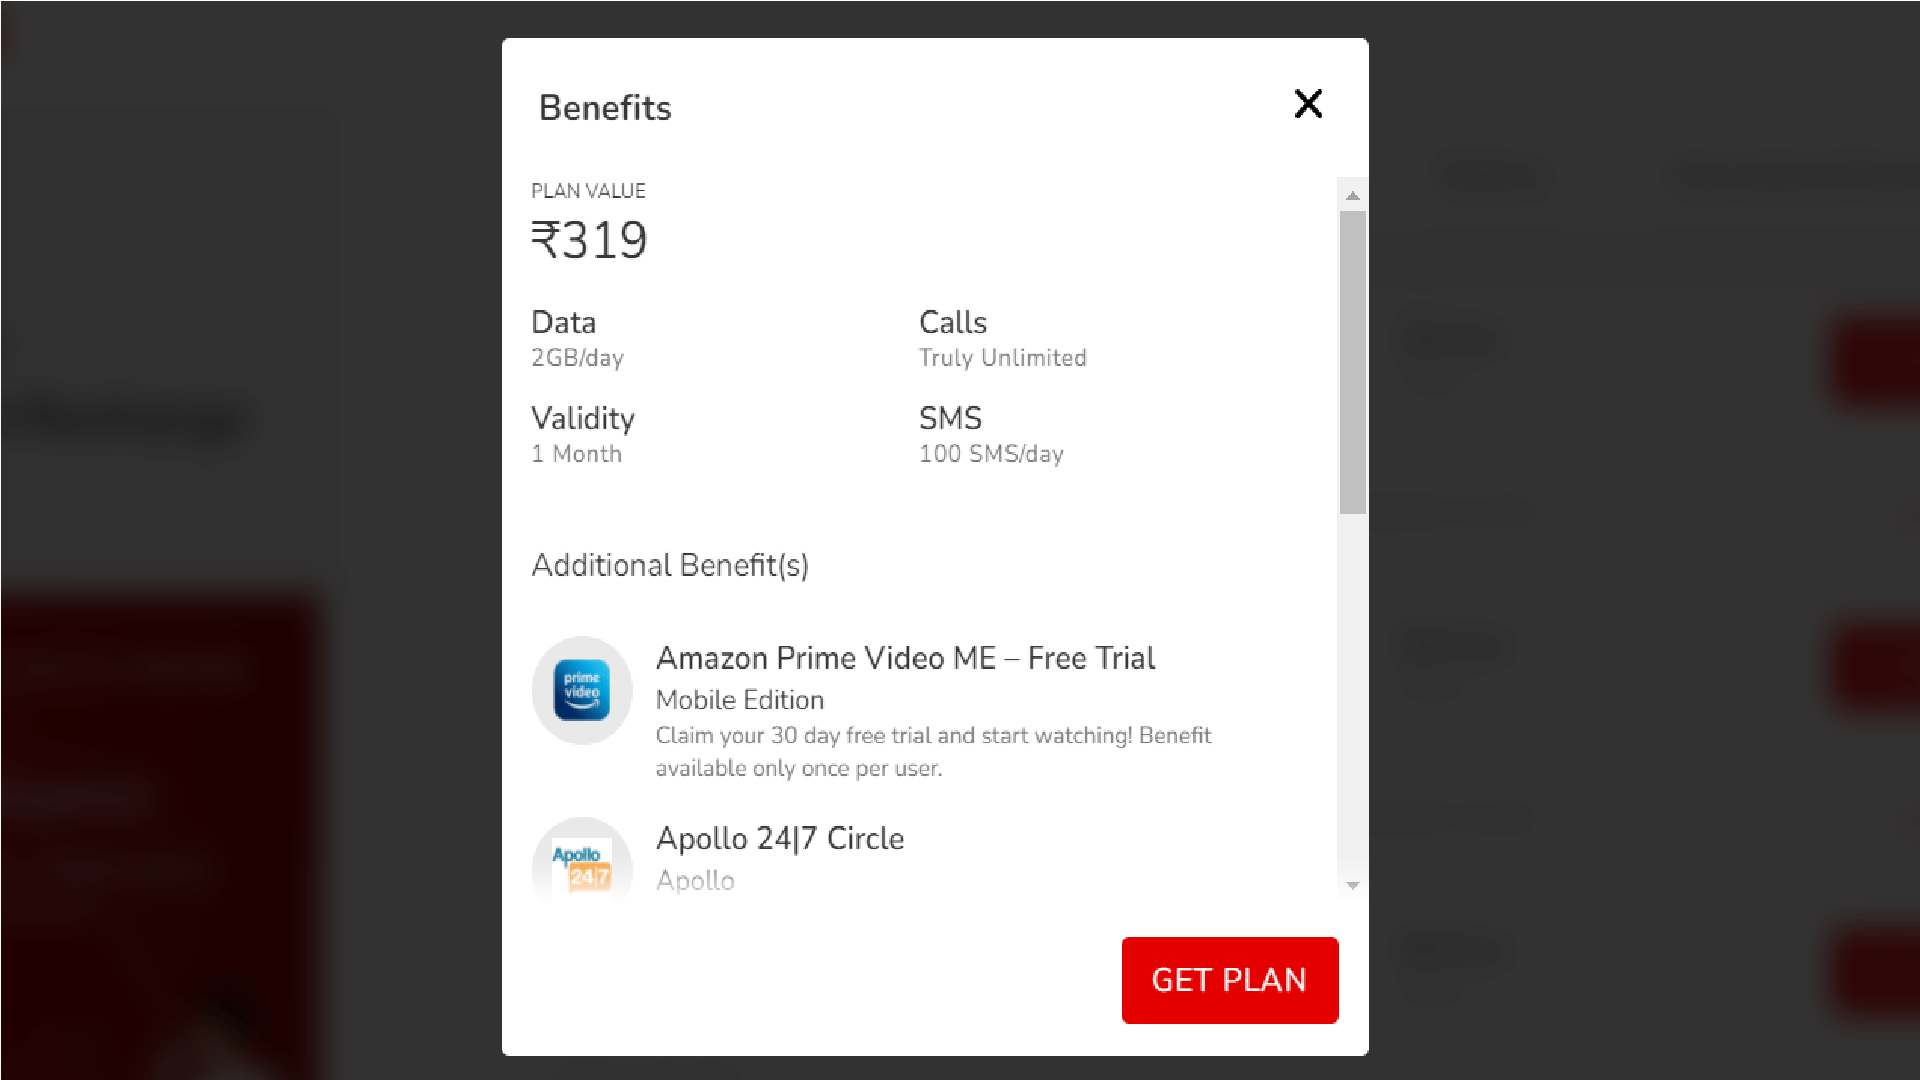Viewport: 1920px width, 1080px height.
Task: Click the Apollo 24|7 circular thumbnail
Action: [582, 862]
